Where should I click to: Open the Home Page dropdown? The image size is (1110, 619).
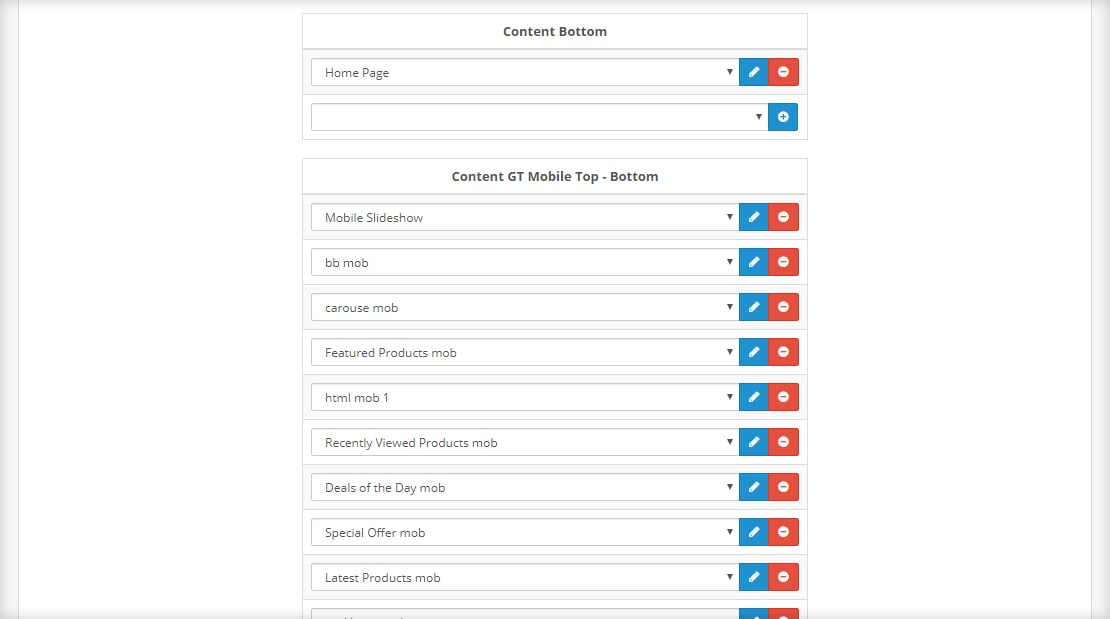coord(525,72)
